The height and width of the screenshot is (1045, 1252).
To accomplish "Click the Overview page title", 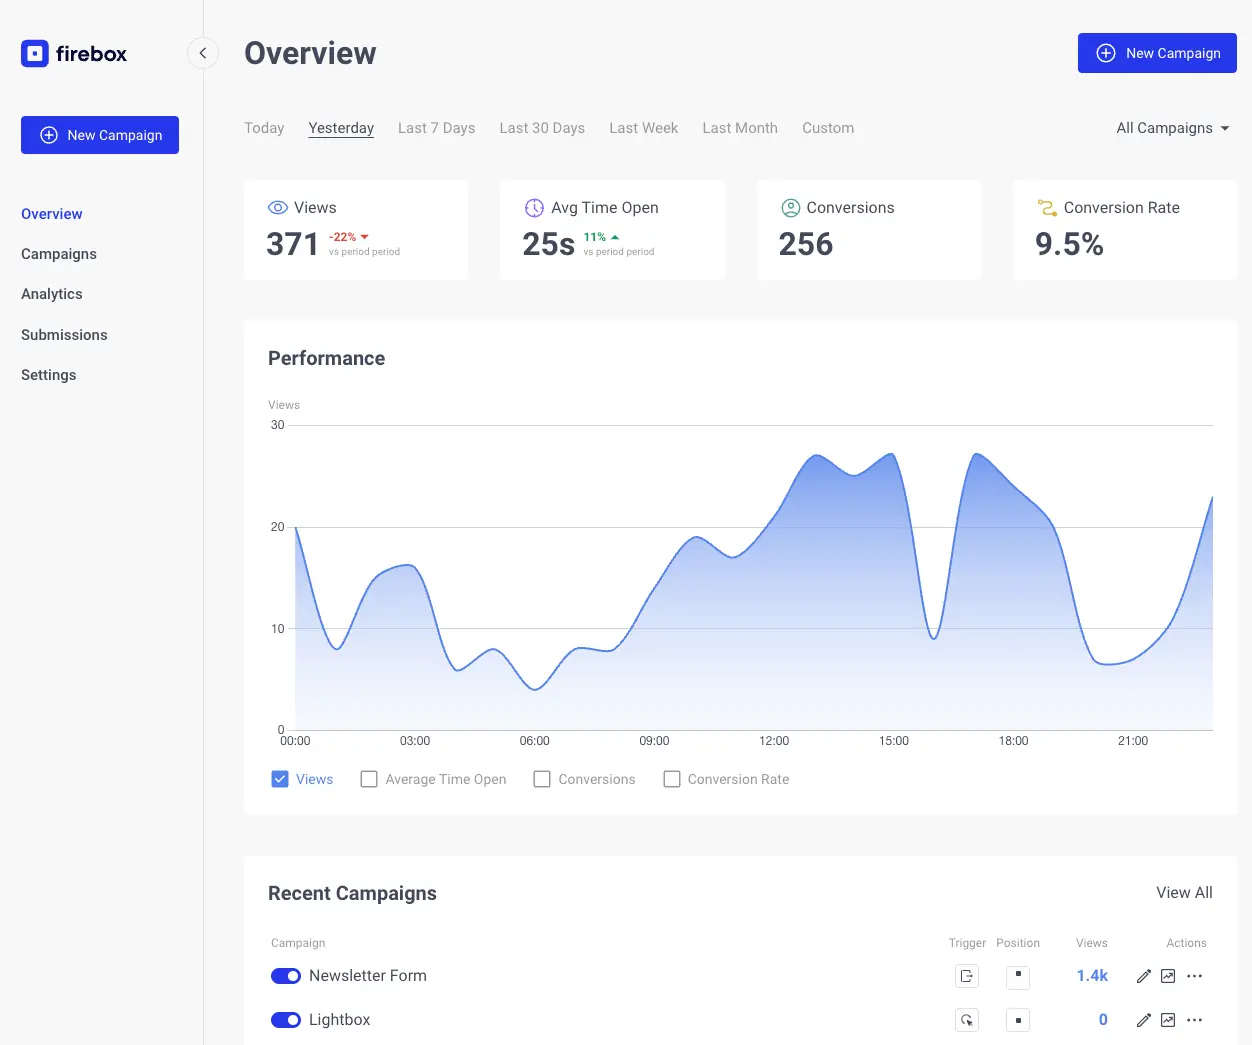I will click(310, 53).
